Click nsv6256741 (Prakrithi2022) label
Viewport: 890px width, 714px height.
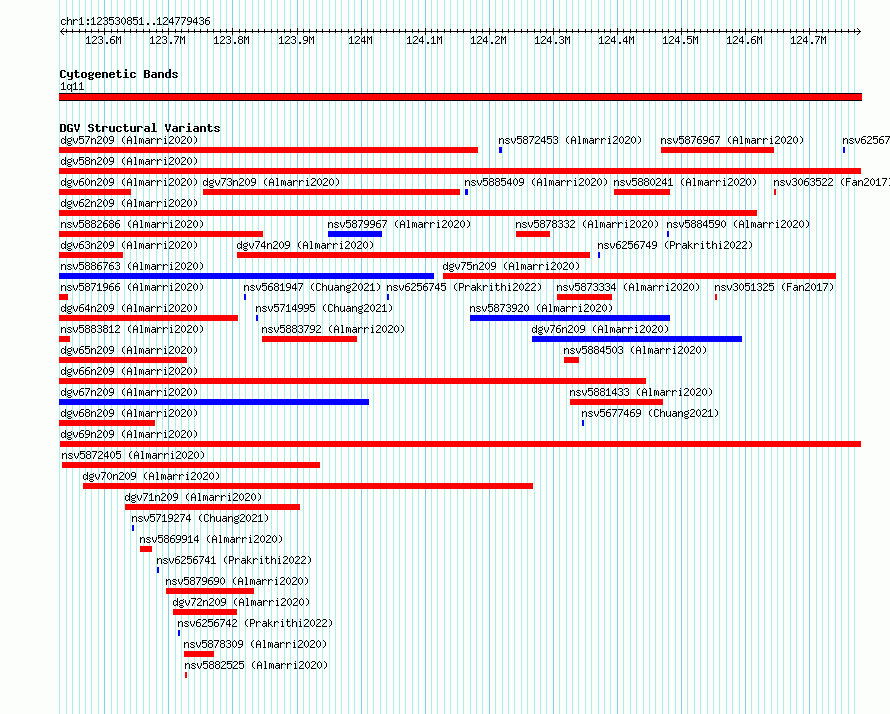point(234,560)
